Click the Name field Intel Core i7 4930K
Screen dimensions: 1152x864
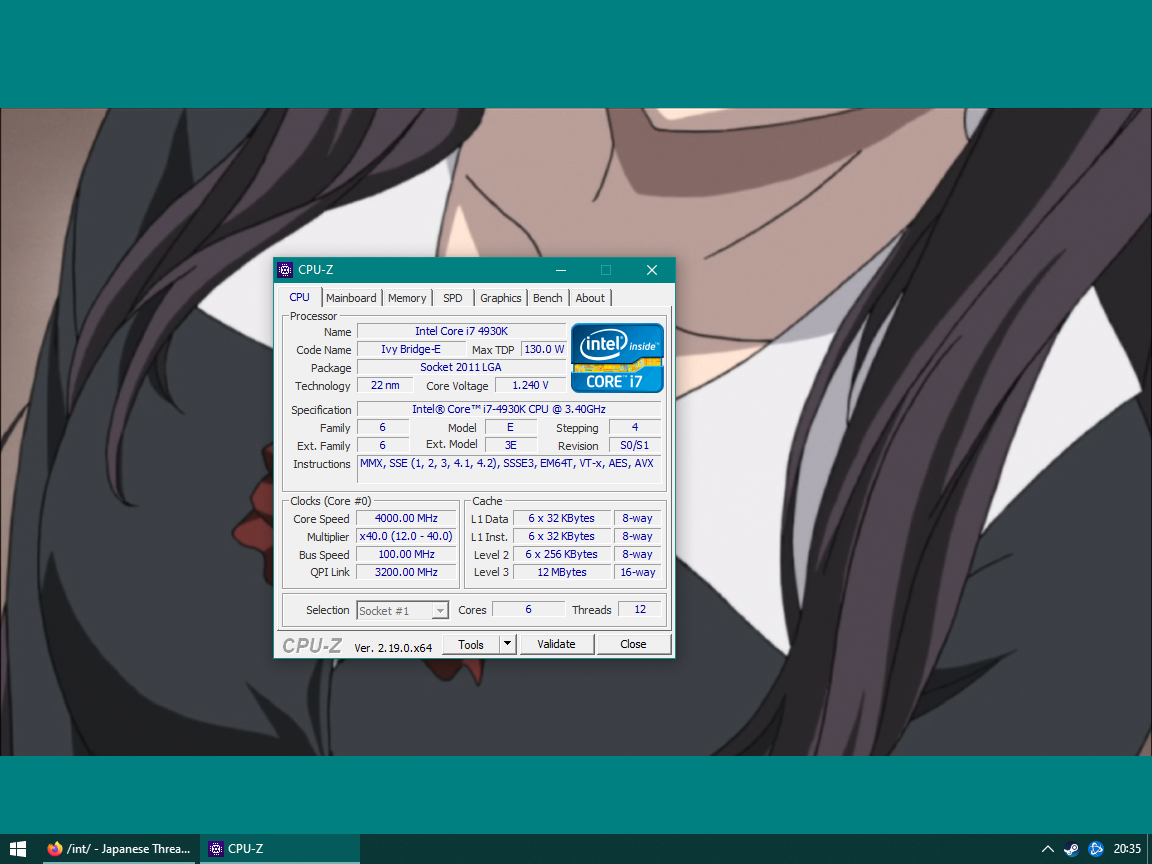click(461, 331)
